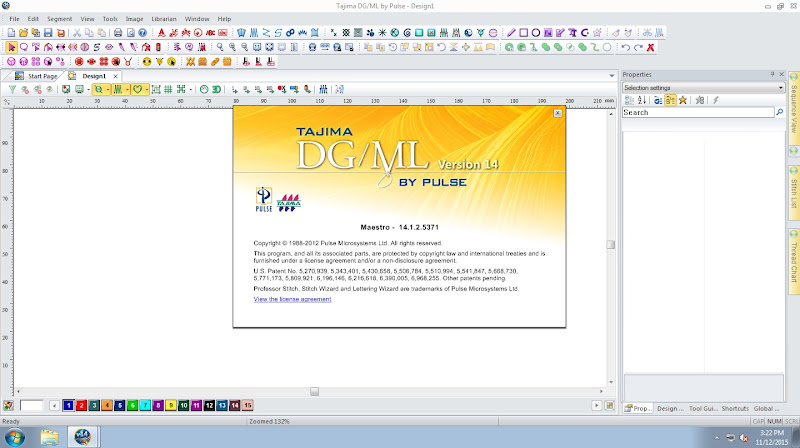800x448 pixels.
Task: Click the traffic light icon
Action: pos(158,47)
